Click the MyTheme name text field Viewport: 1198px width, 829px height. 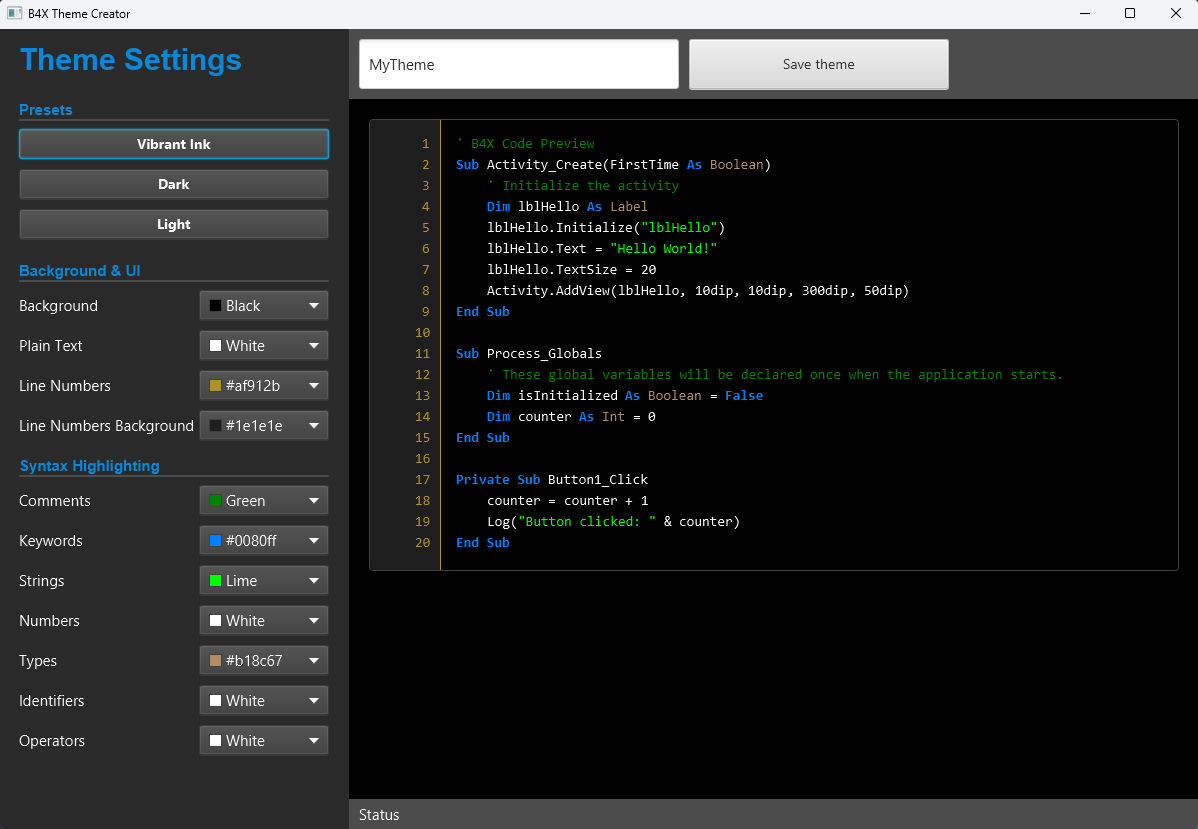(x=518, y=65)
